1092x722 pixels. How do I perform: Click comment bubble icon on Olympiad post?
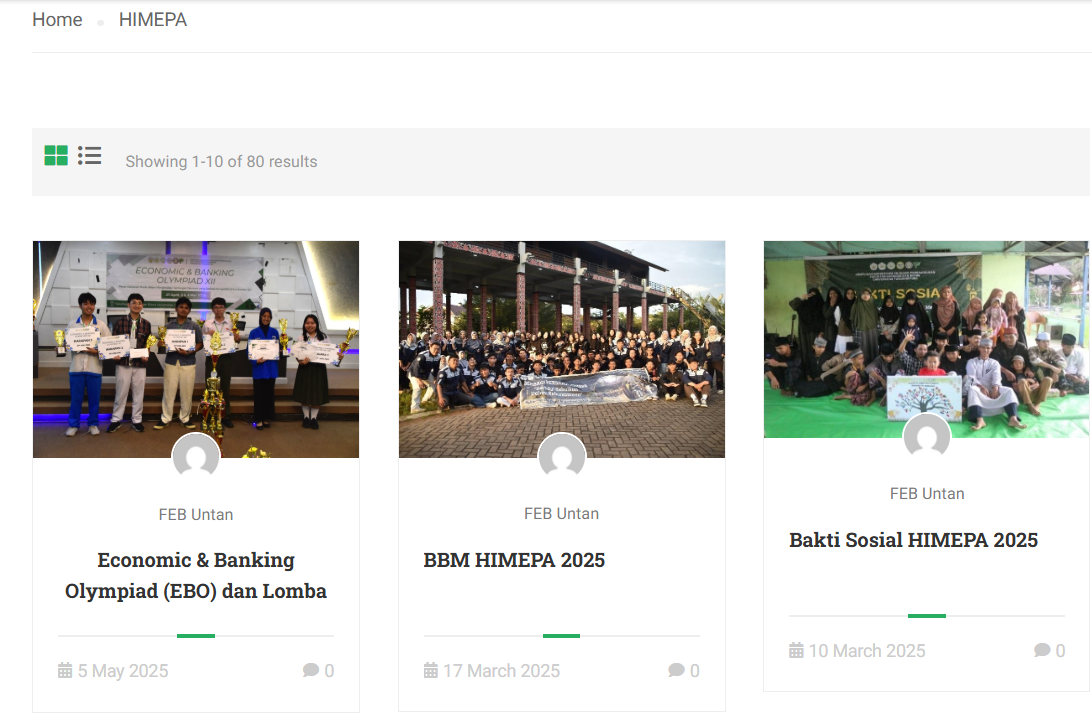[311, 671]
